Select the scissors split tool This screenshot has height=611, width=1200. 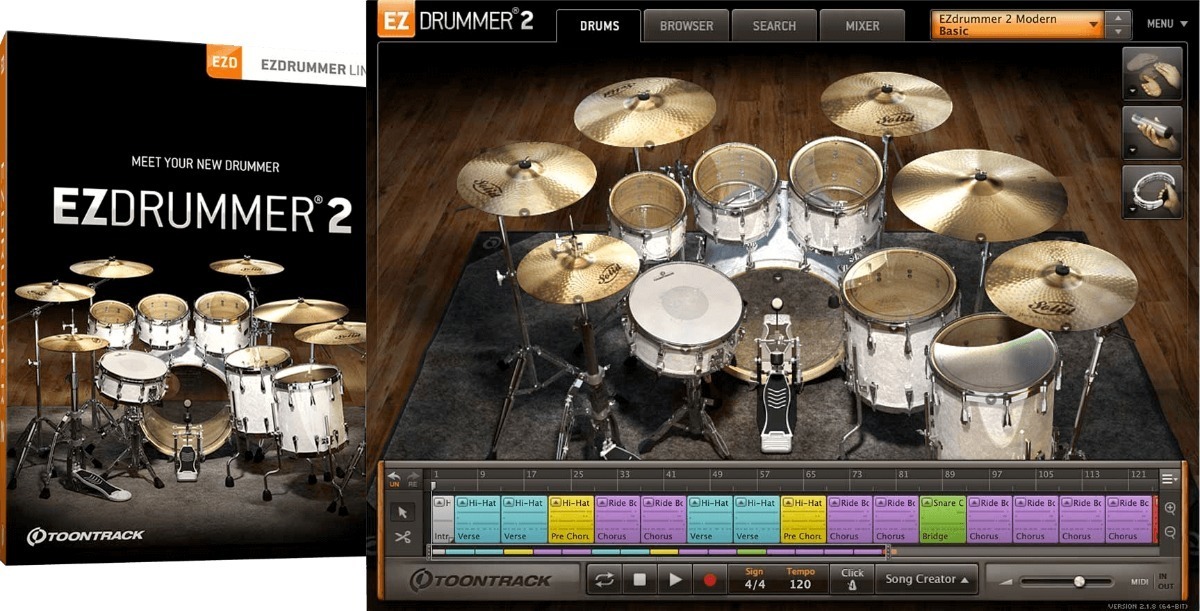(403, 538)
